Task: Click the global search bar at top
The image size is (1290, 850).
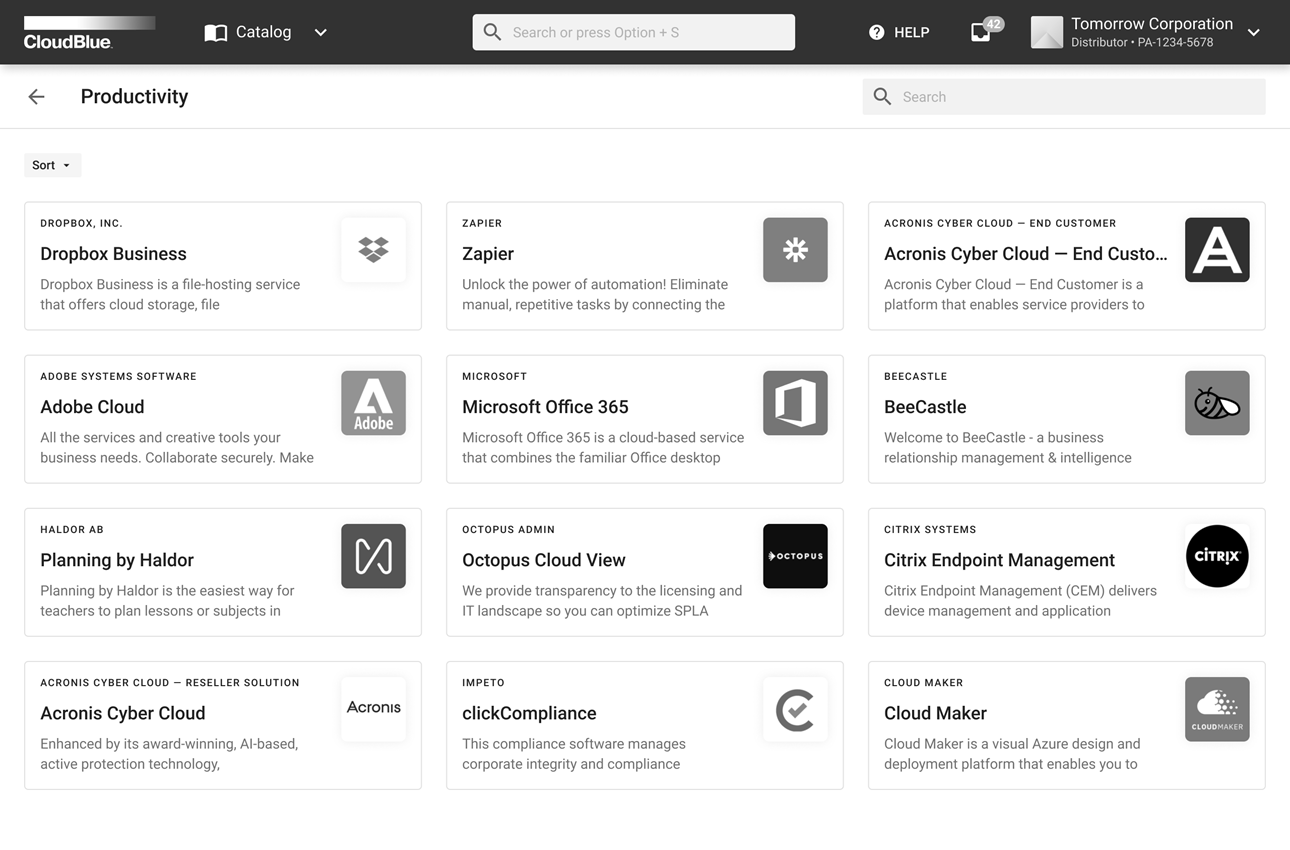Action: (x=633, y=32)
